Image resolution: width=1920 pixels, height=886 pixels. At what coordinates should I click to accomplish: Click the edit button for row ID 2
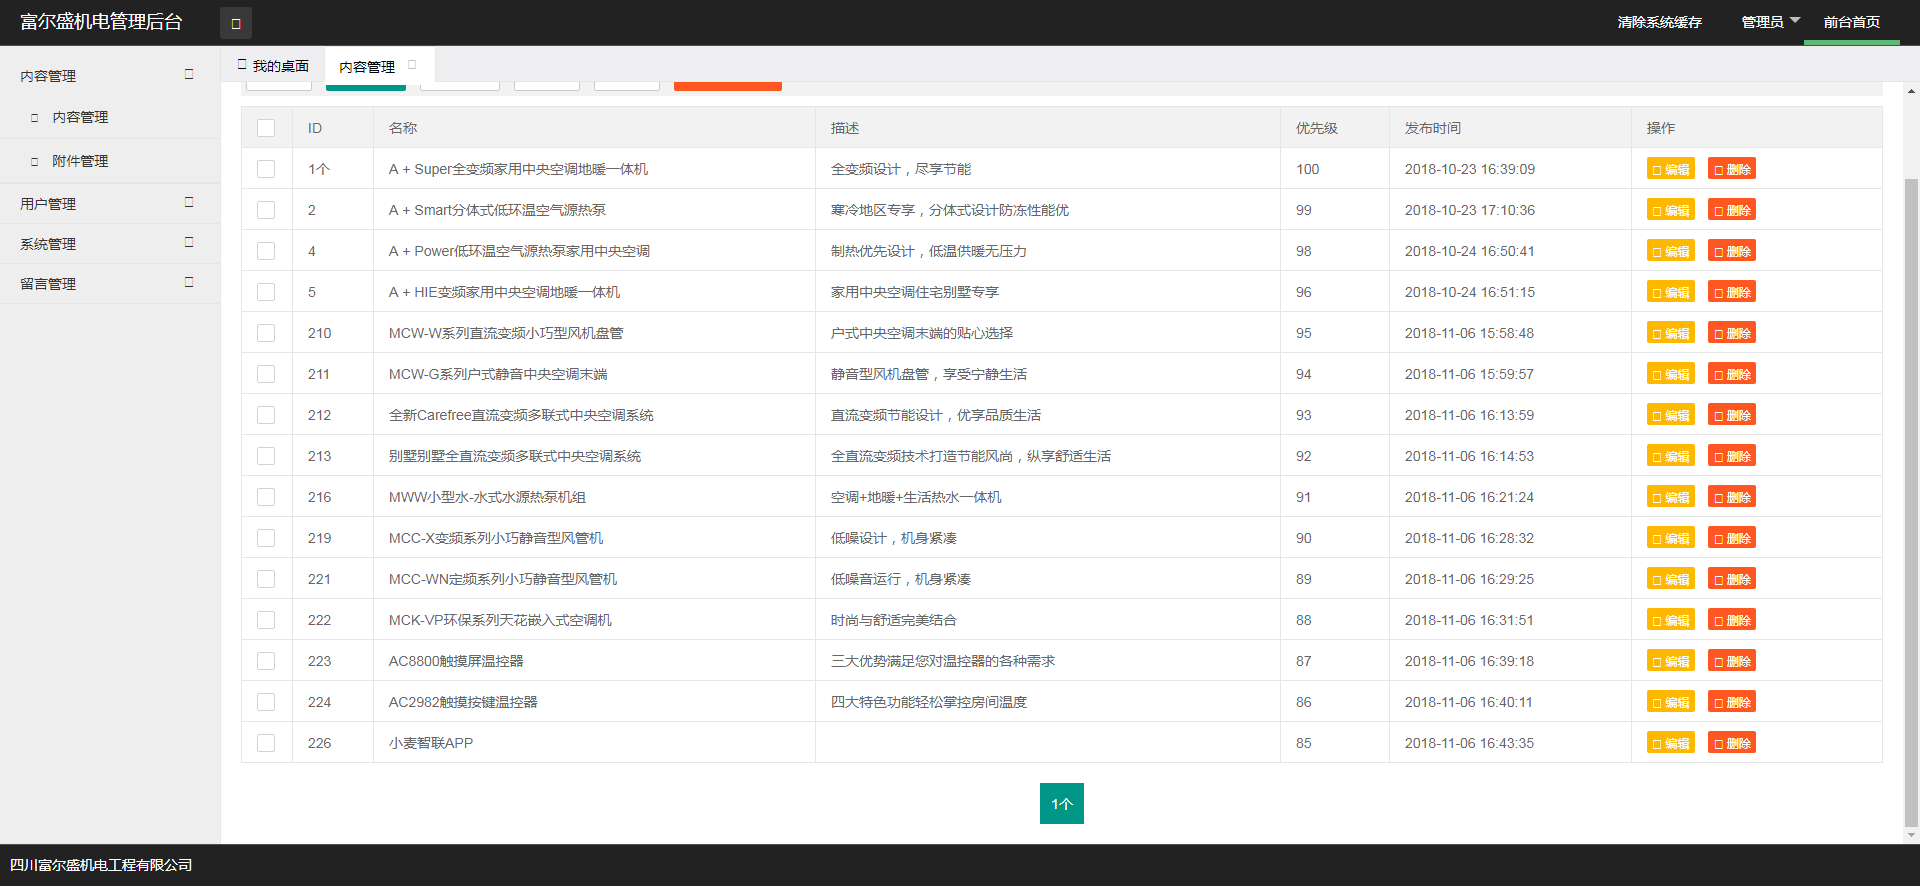1670,210
